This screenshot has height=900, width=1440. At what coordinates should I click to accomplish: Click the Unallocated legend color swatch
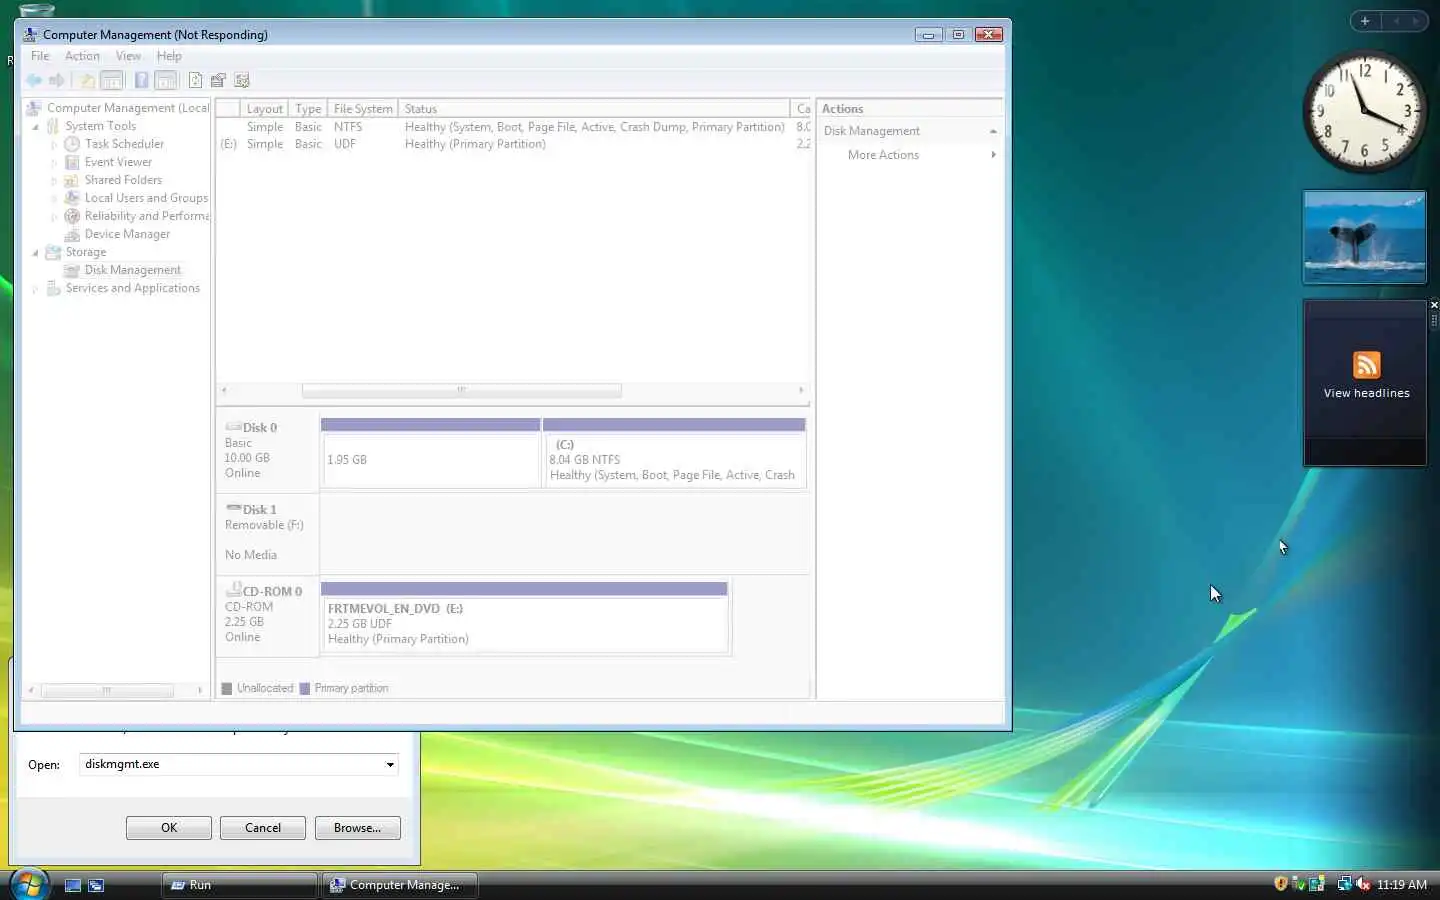click(x=227, y=688)
